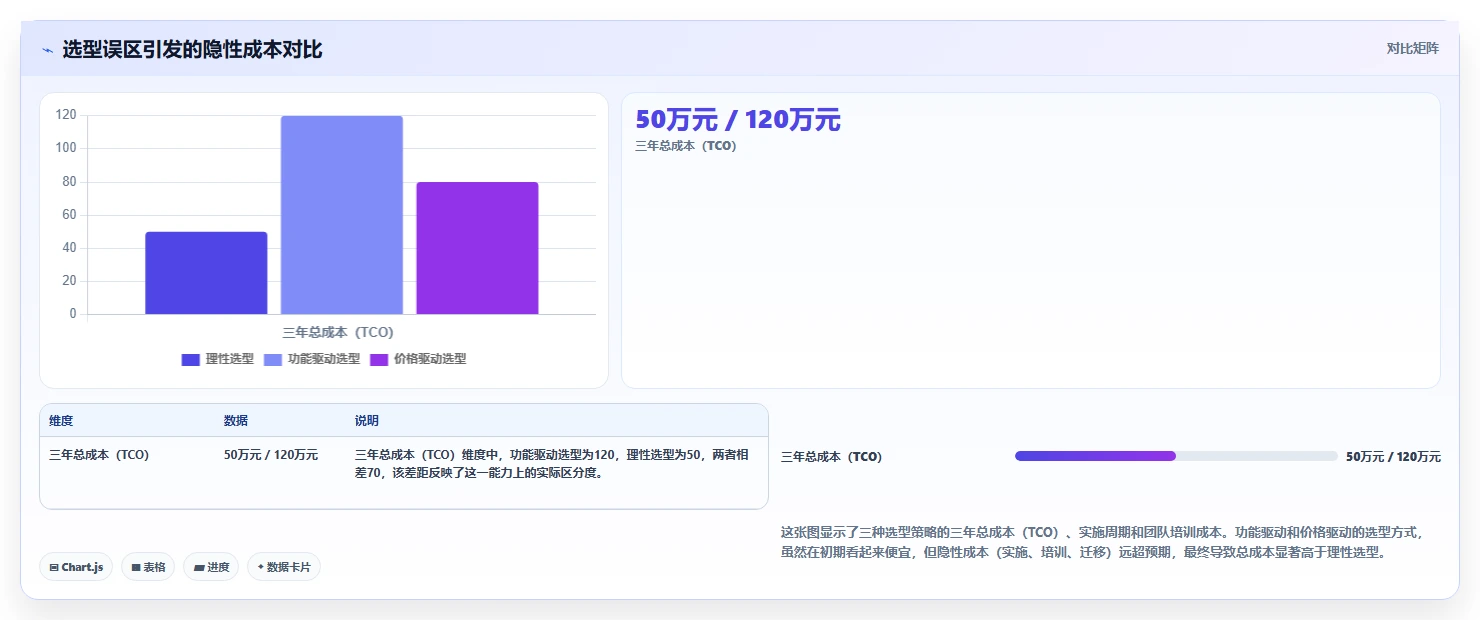Screen dimensions: 1480x620
Task: Click the 功能驱动选型 legend label
Action: (324, 360)
